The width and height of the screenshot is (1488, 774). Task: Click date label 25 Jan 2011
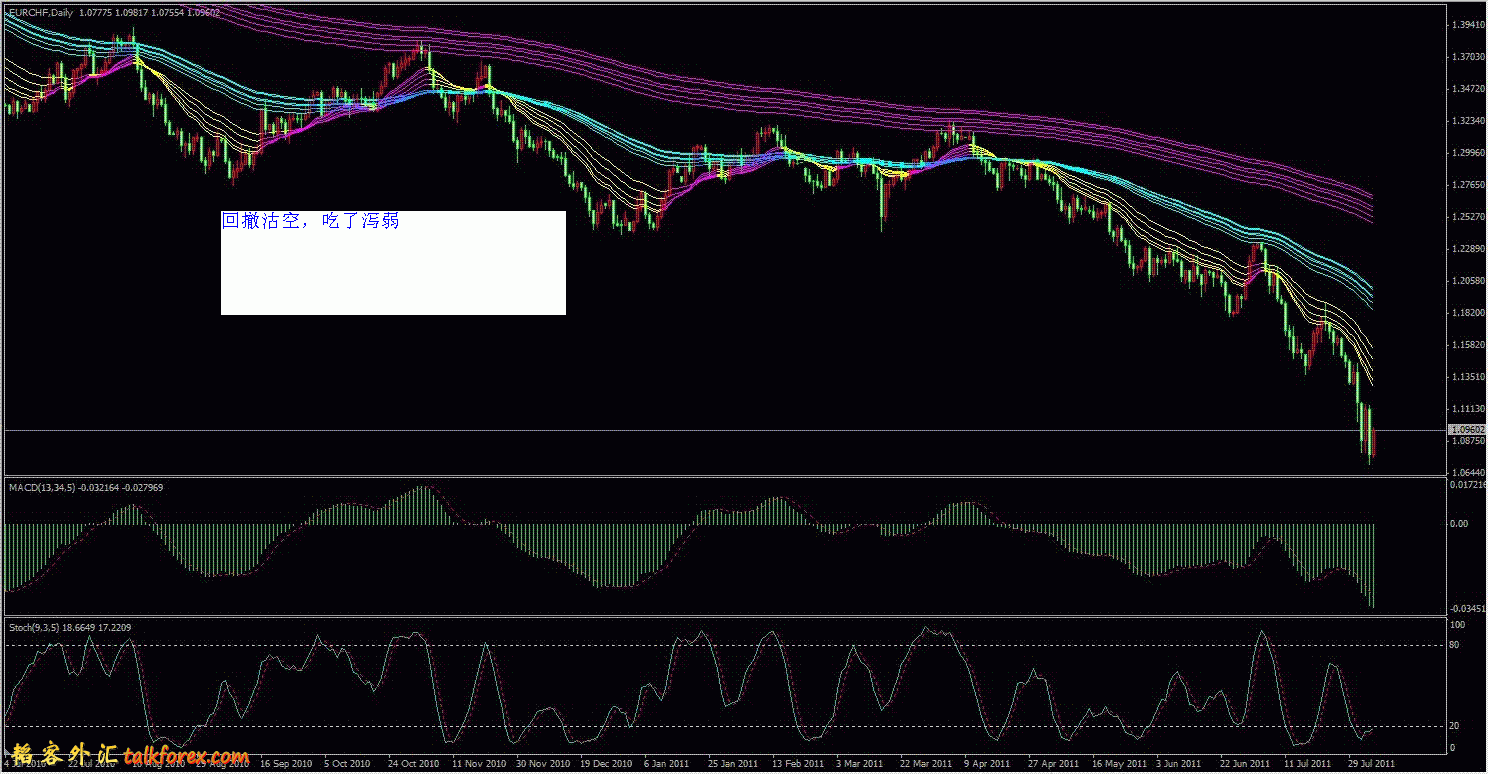coord(733,763)
